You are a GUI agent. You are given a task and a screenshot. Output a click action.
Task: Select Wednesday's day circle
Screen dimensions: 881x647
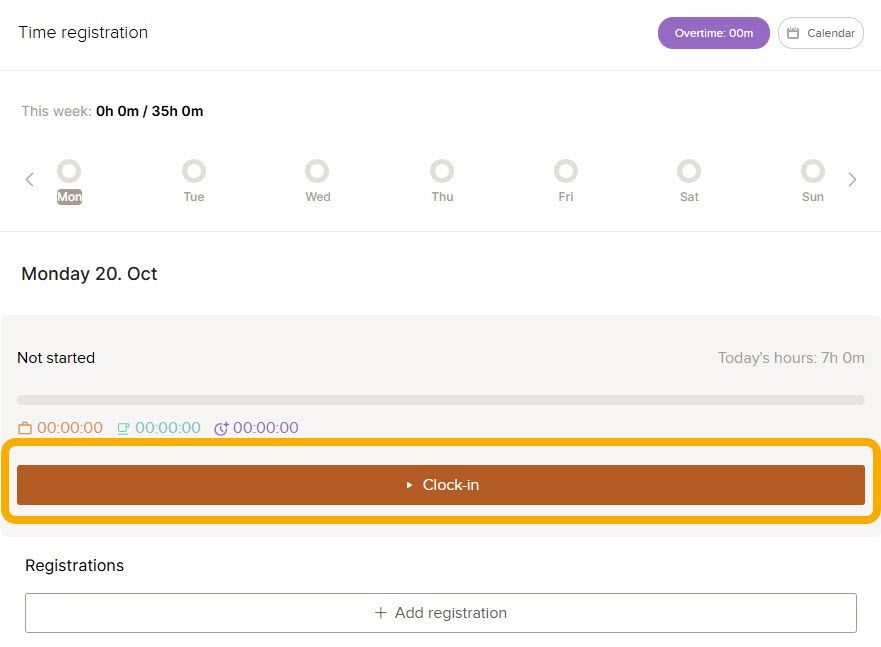point(317,171)
